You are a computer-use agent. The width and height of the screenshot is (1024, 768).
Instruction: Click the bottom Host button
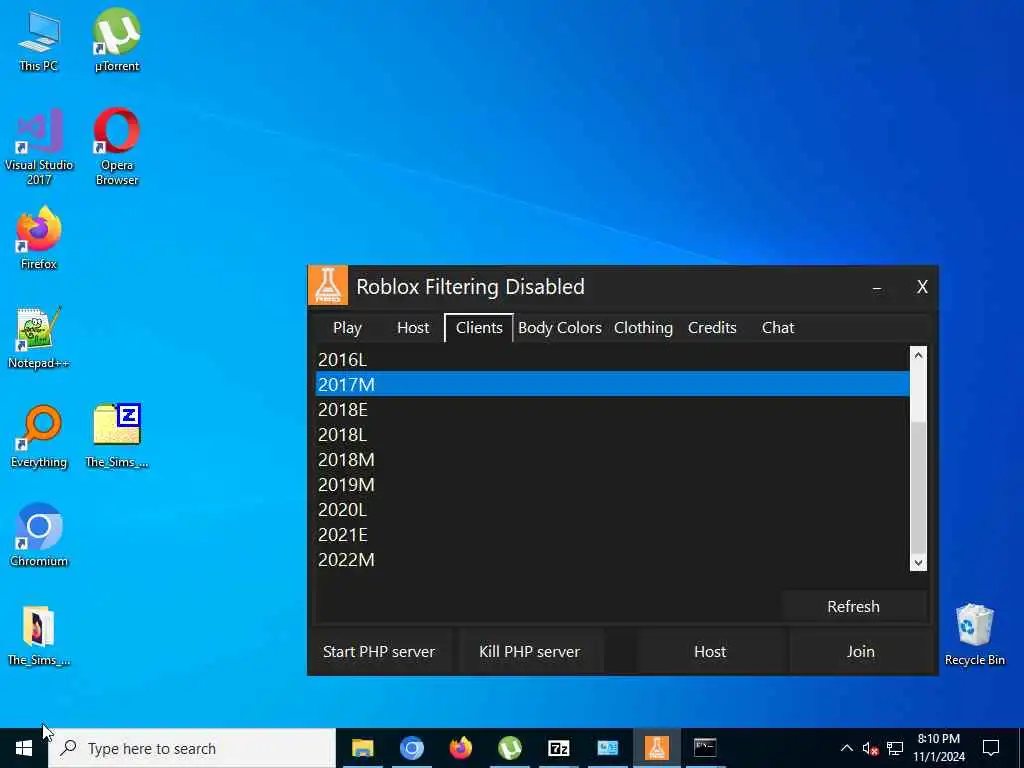pyautogui.click(x=710, y=652)
